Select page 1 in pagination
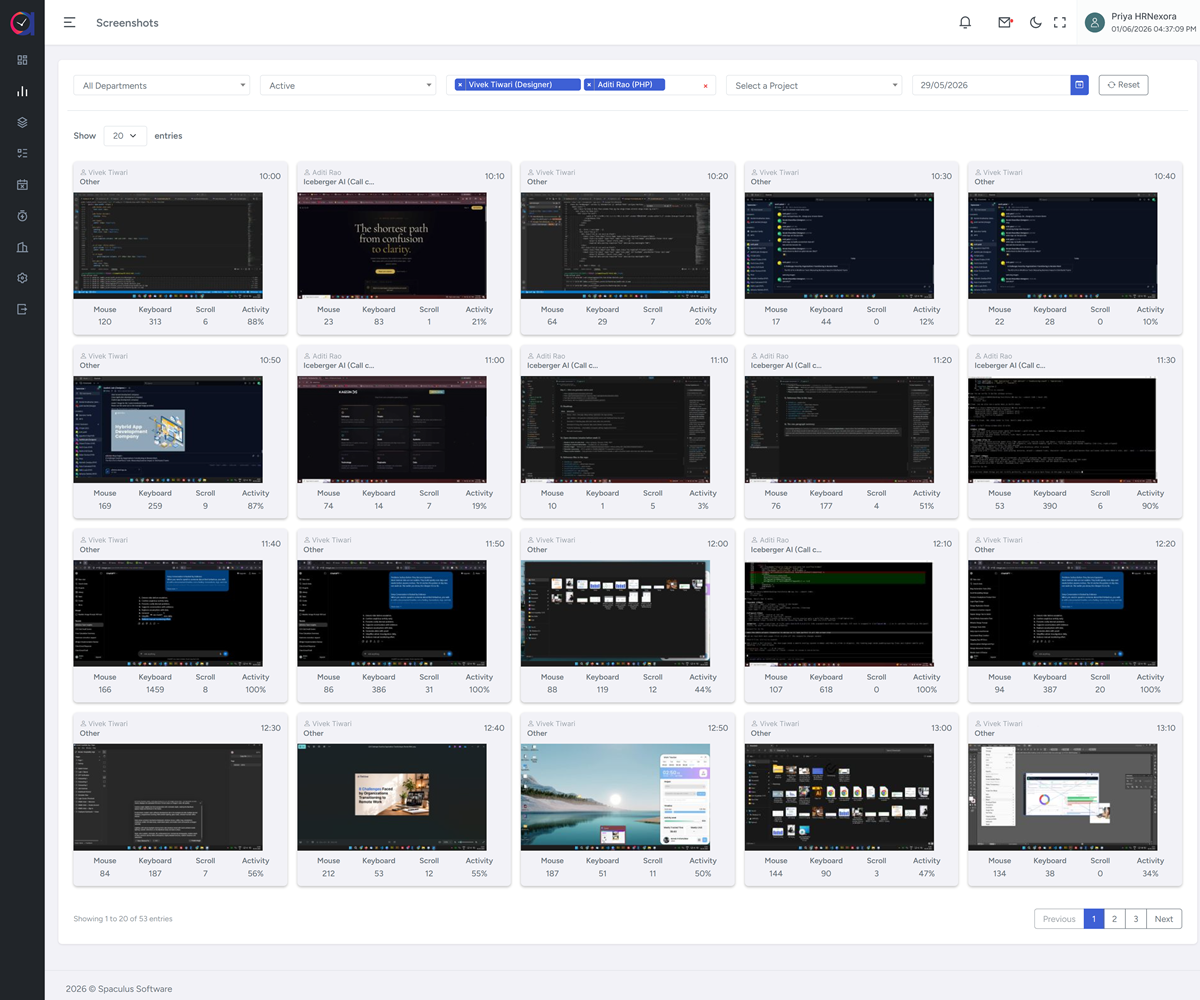The height and width of the screenshot is (1000, 1200). coord(1094,919)
